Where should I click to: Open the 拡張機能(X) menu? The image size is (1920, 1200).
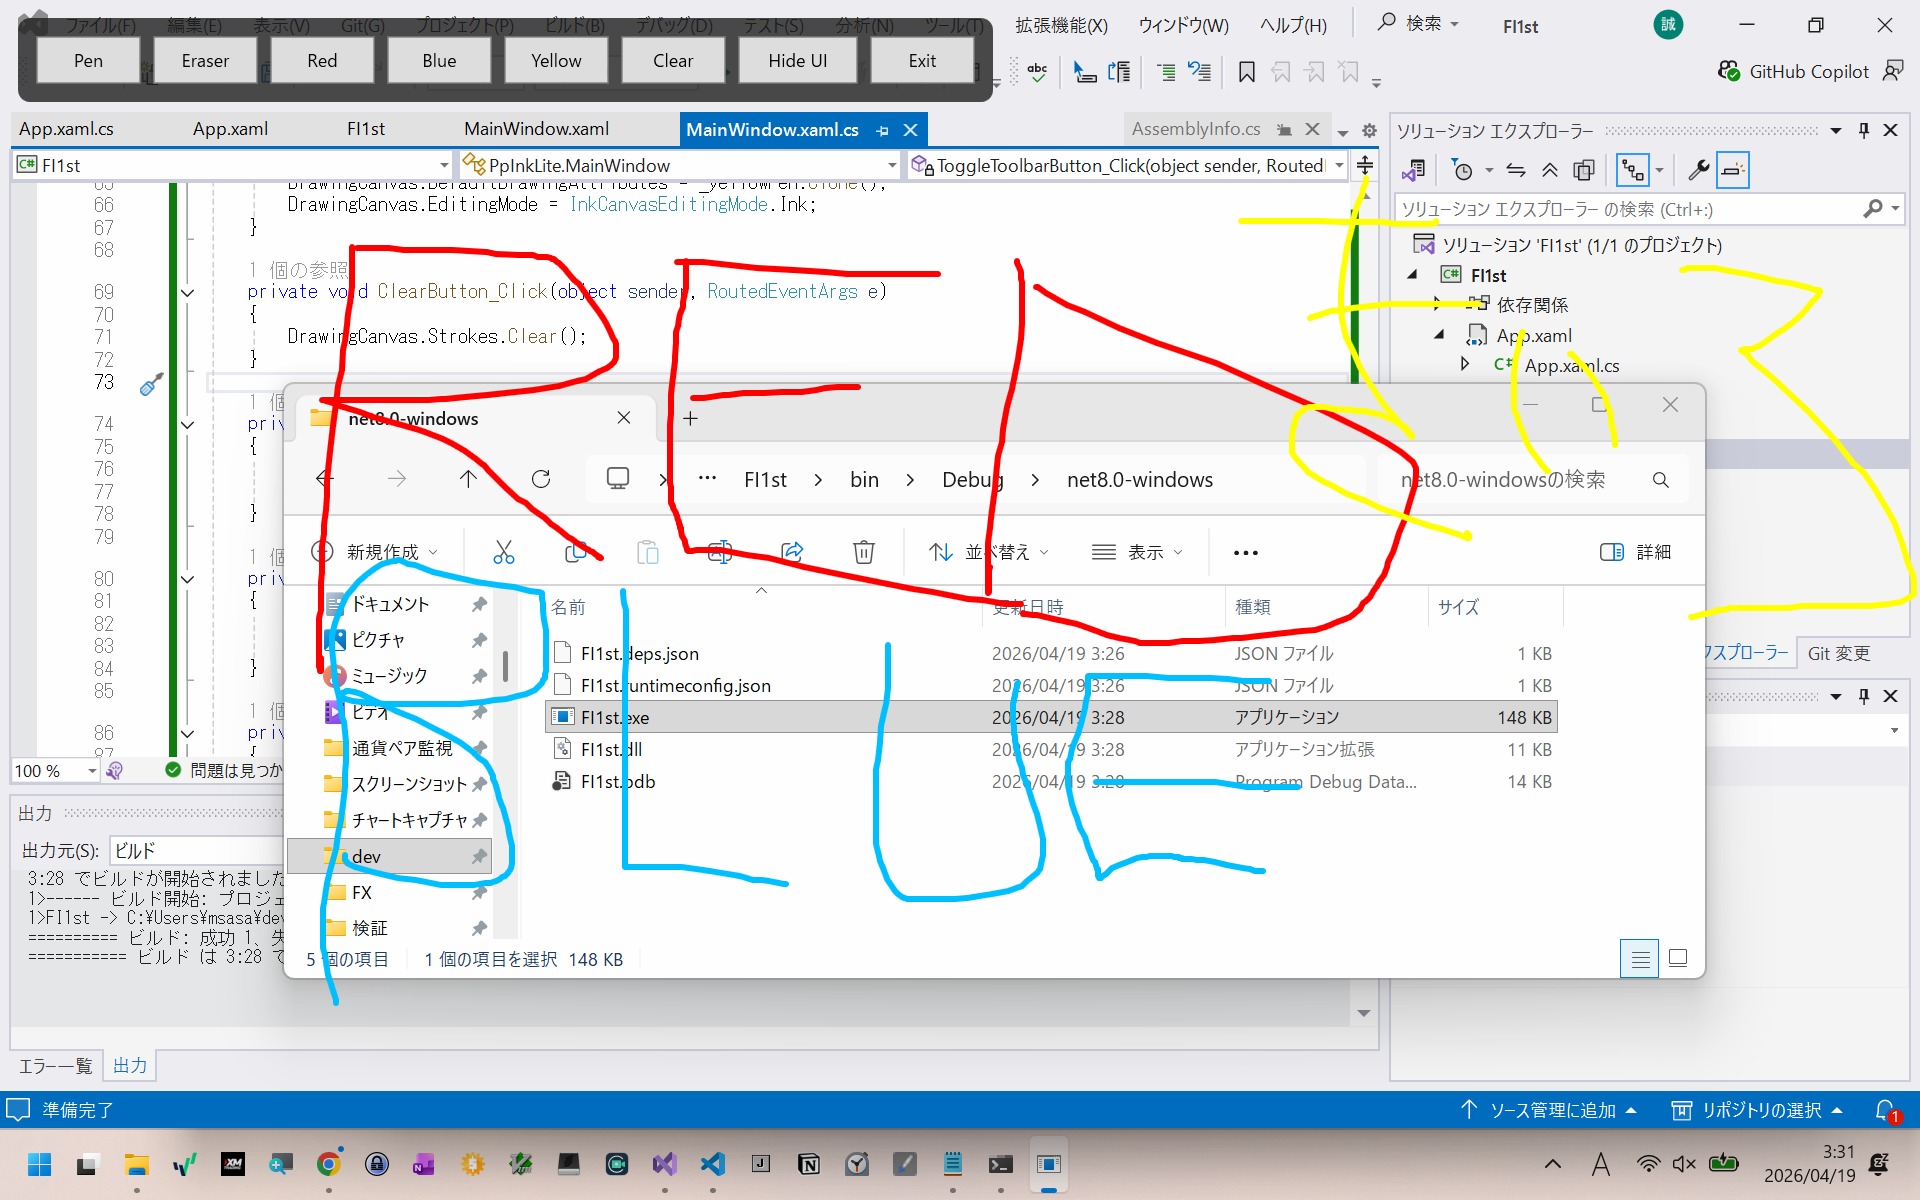(x=1061, y=26)
